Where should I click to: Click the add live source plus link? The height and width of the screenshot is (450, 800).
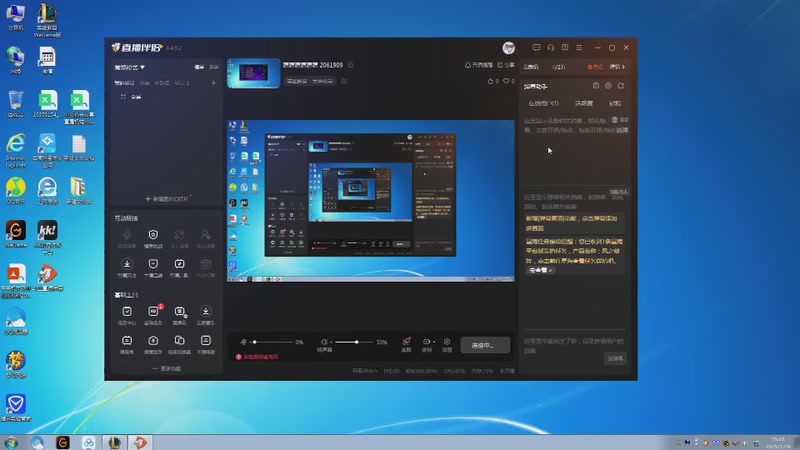click(x=168, y=198)
